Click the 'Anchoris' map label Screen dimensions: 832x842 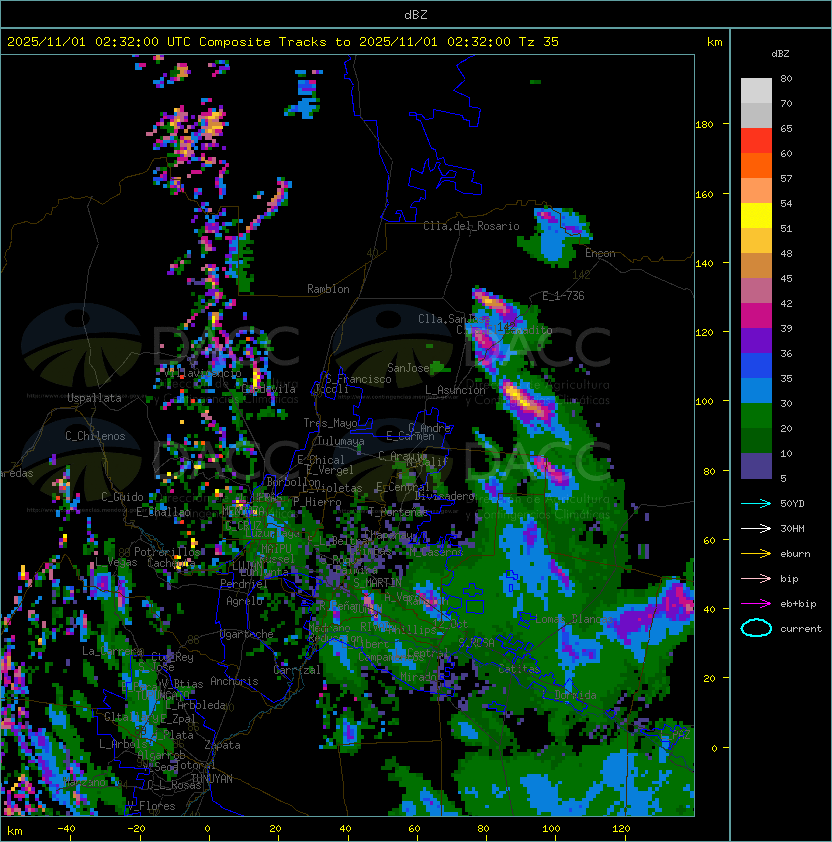(x=234, y=681)
